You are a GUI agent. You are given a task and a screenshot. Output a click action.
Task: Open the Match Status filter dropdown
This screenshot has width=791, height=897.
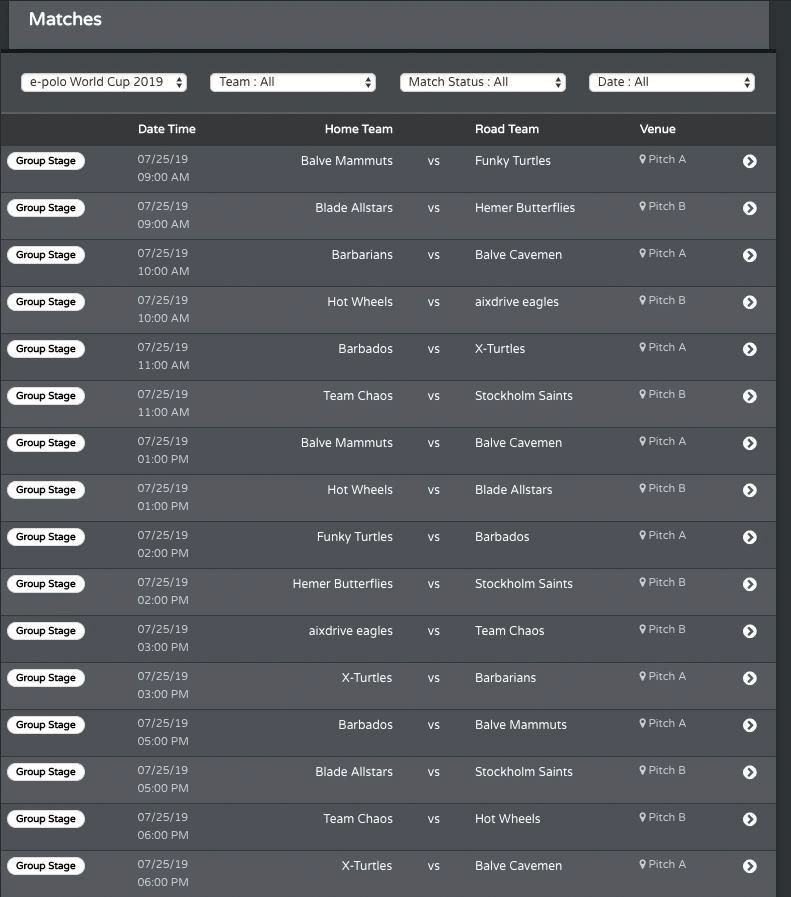(483, 82)
